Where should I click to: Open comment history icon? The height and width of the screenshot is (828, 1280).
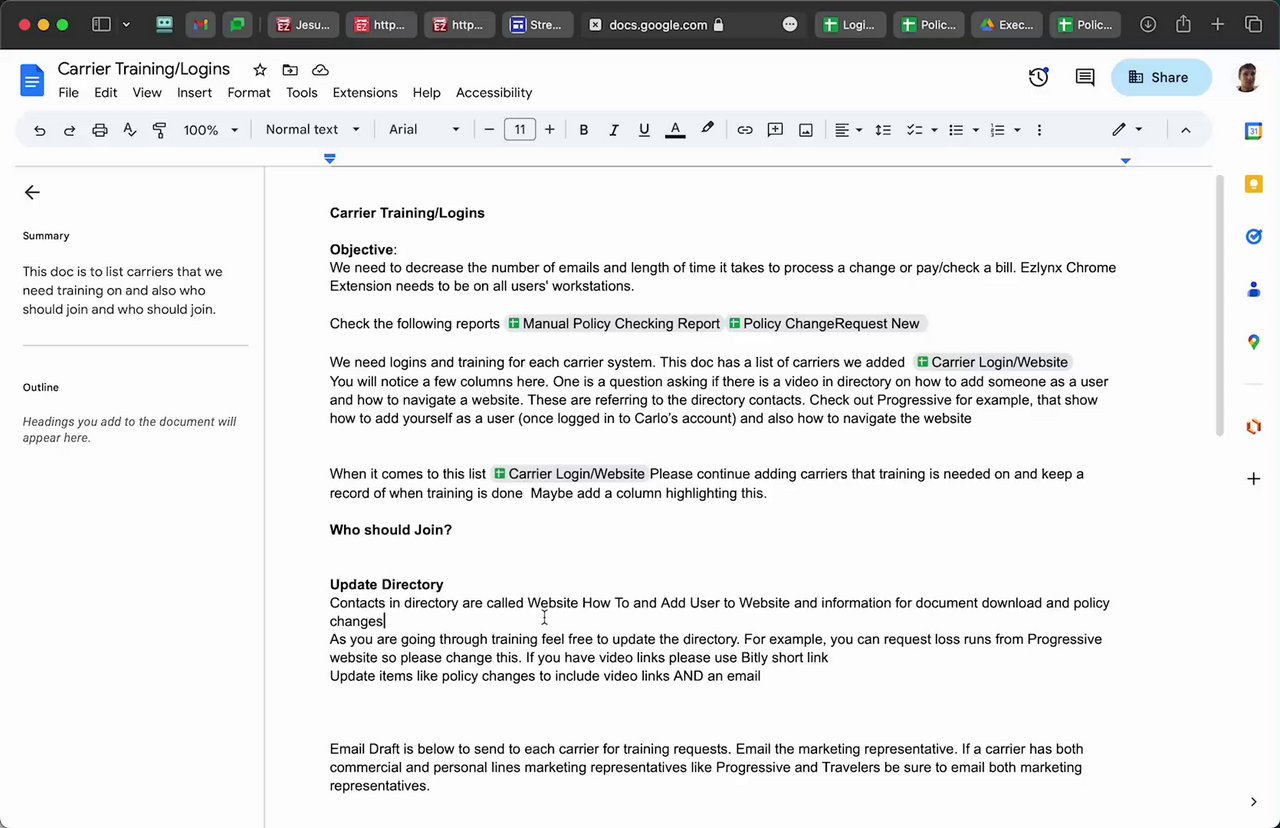point(1084,77)
